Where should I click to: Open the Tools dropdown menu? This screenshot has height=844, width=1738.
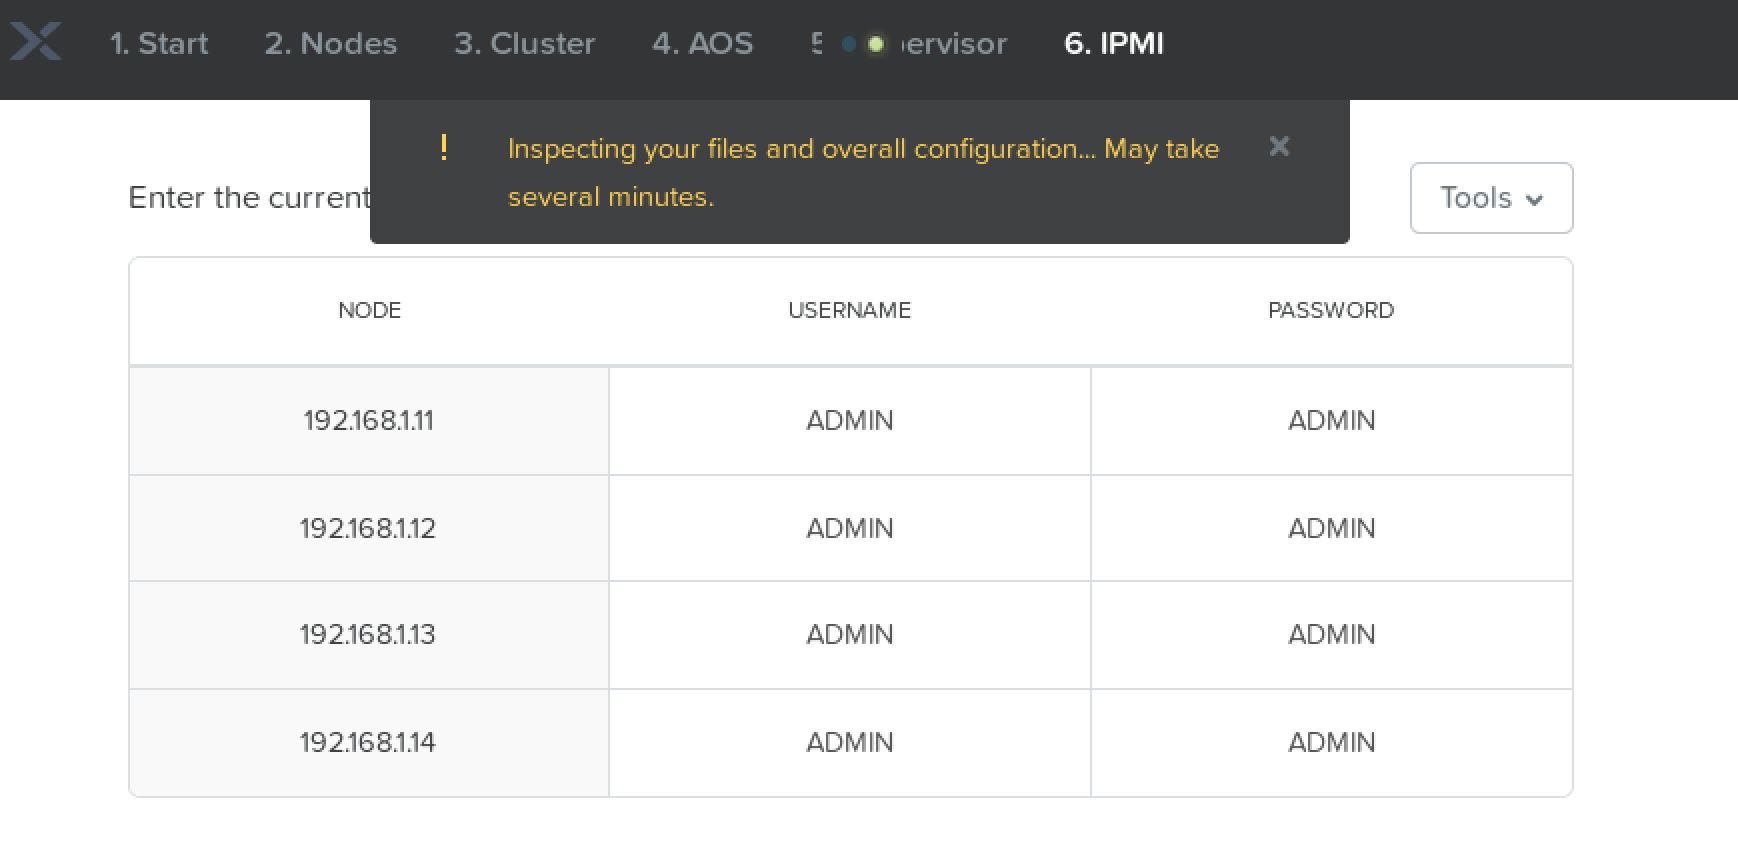coord(1490,198)
